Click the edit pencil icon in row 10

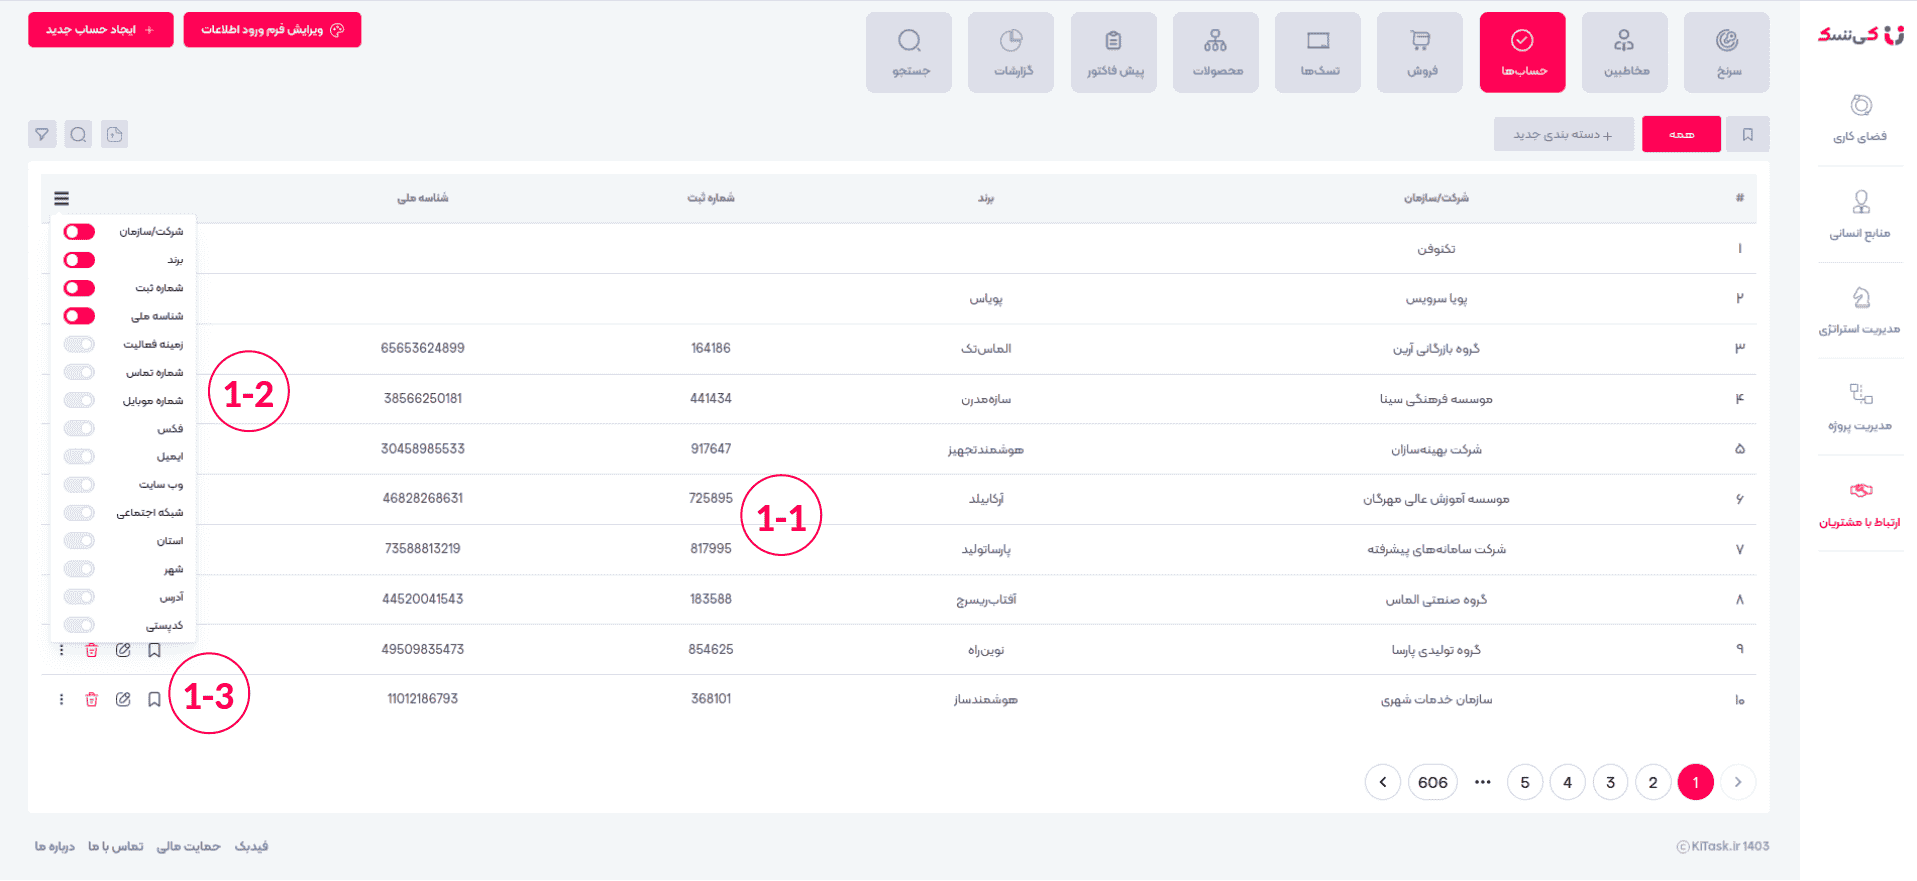pyautogui.click(x=123, y=700)
